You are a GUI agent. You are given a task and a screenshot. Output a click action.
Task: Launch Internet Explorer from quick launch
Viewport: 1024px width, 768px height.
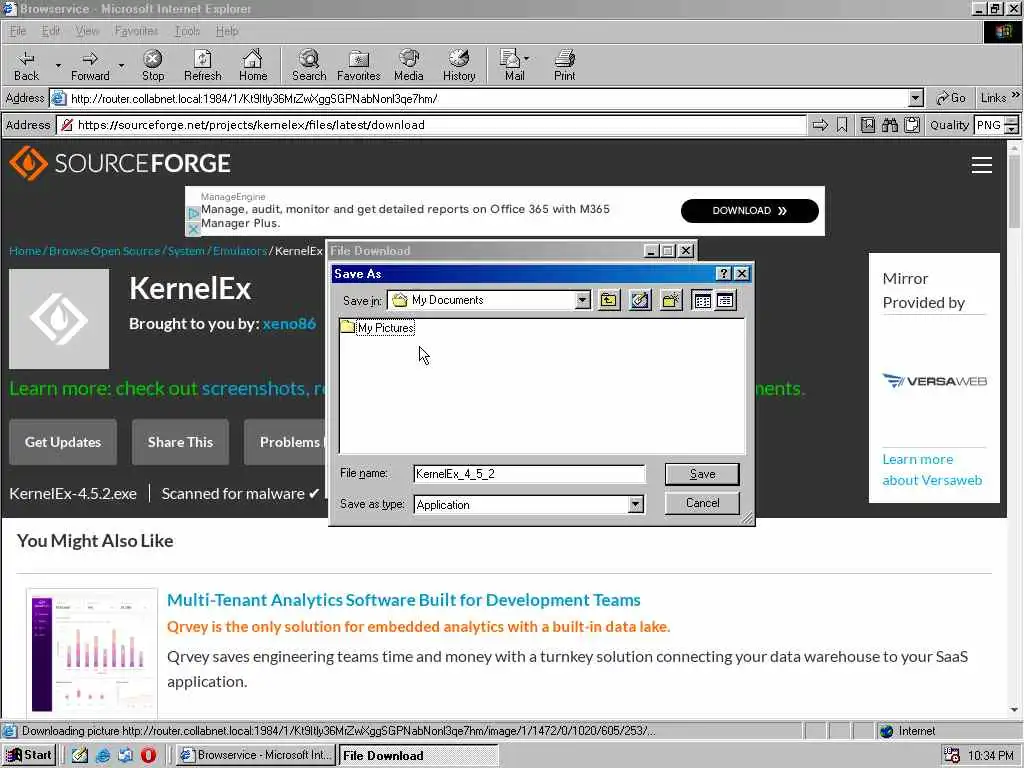tap(103, 755)
